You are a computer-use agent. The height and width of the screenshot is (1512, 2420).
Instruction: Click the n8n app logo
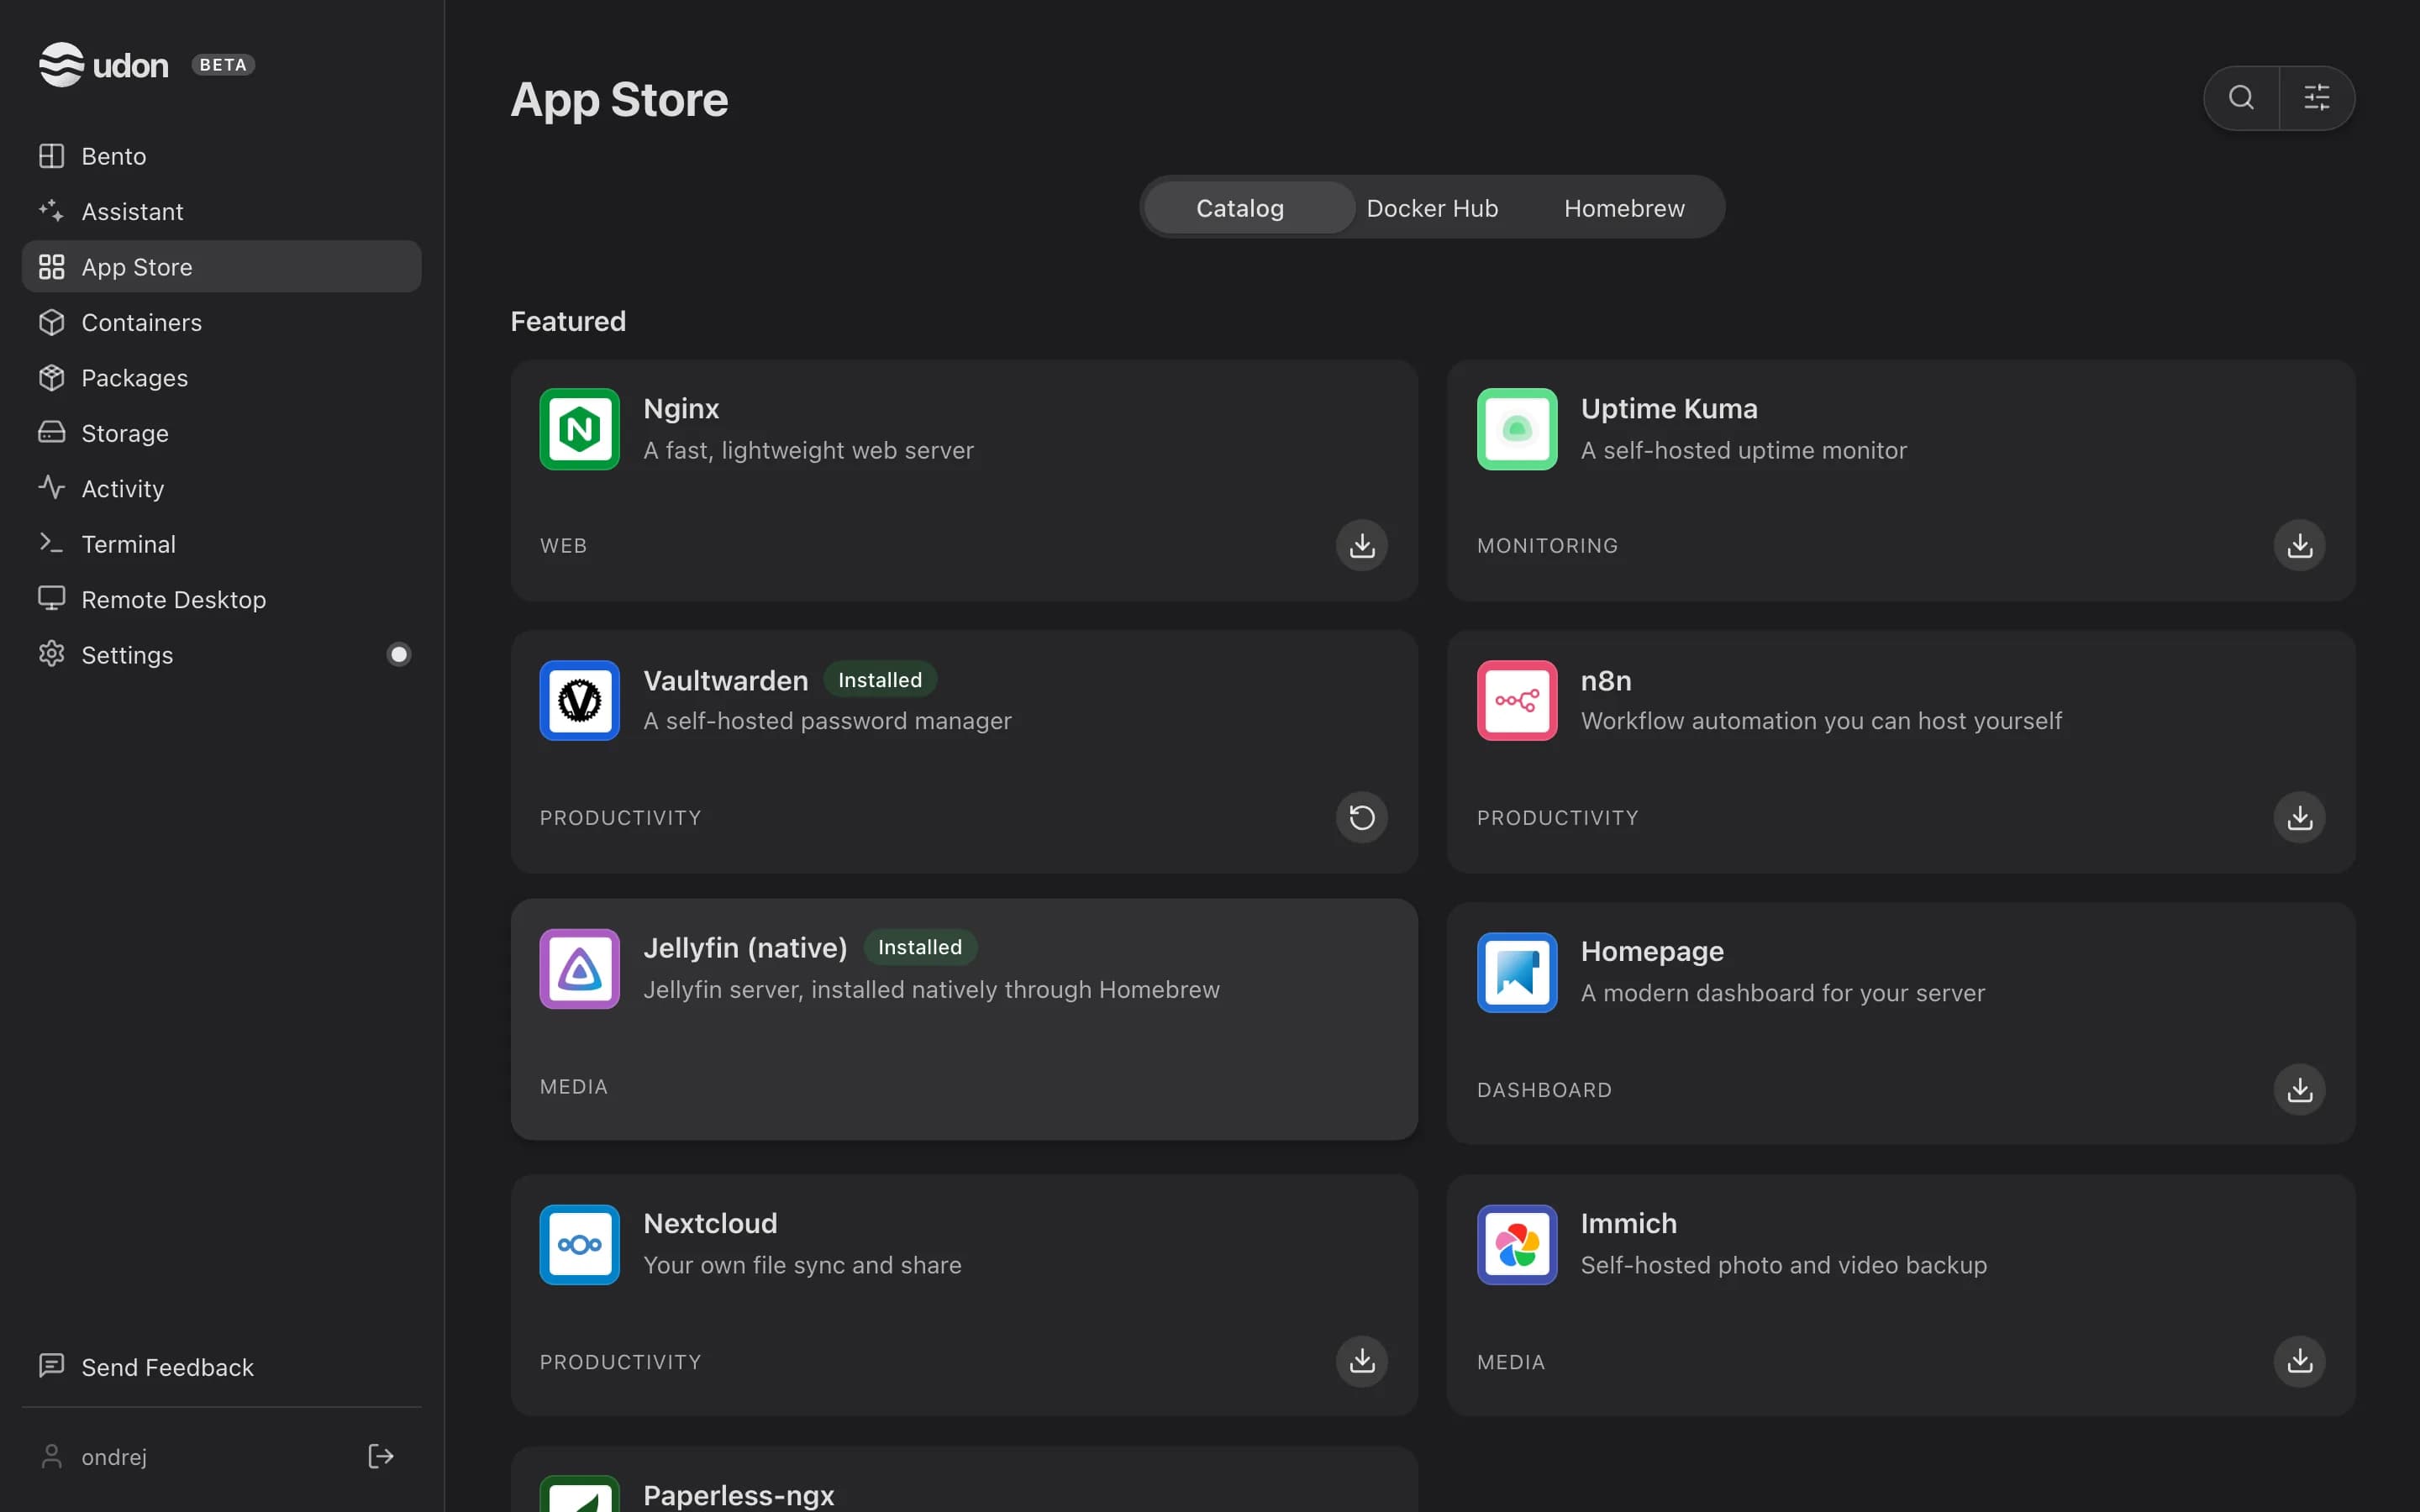pos(1517,700)
